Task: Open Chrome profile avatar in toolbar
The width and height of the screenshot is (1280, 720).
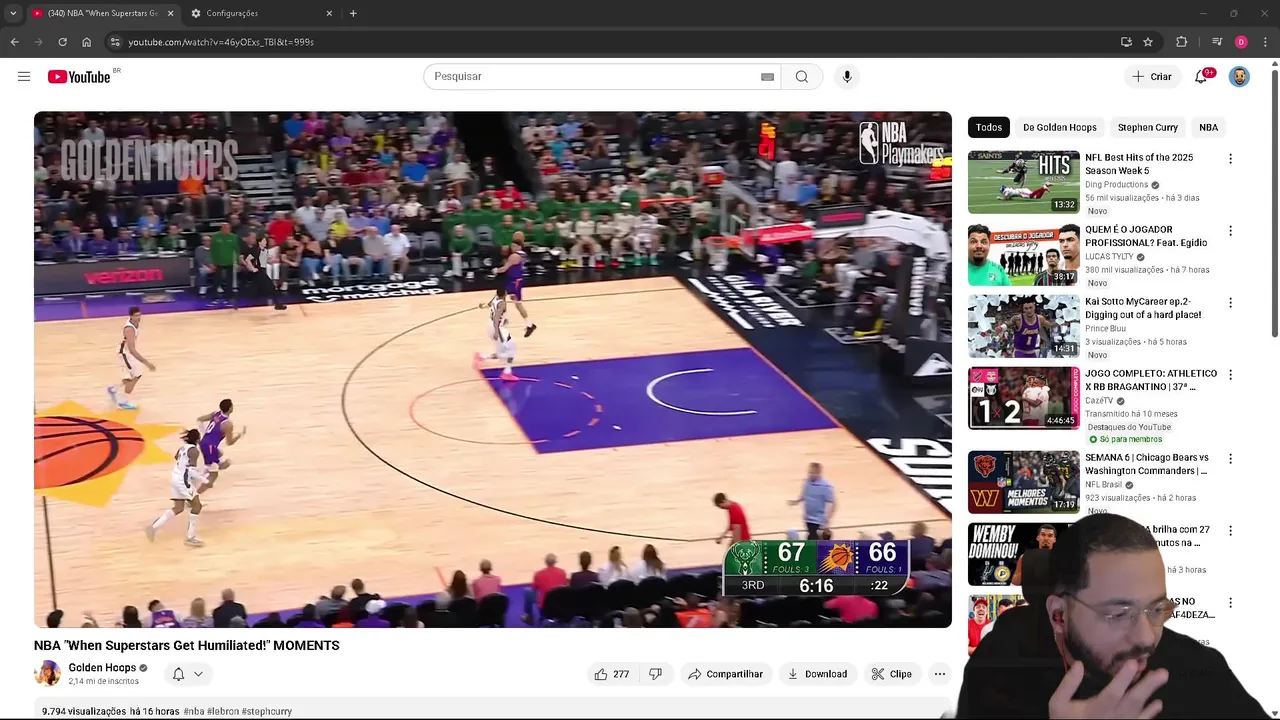Action: pos(1241,42)
